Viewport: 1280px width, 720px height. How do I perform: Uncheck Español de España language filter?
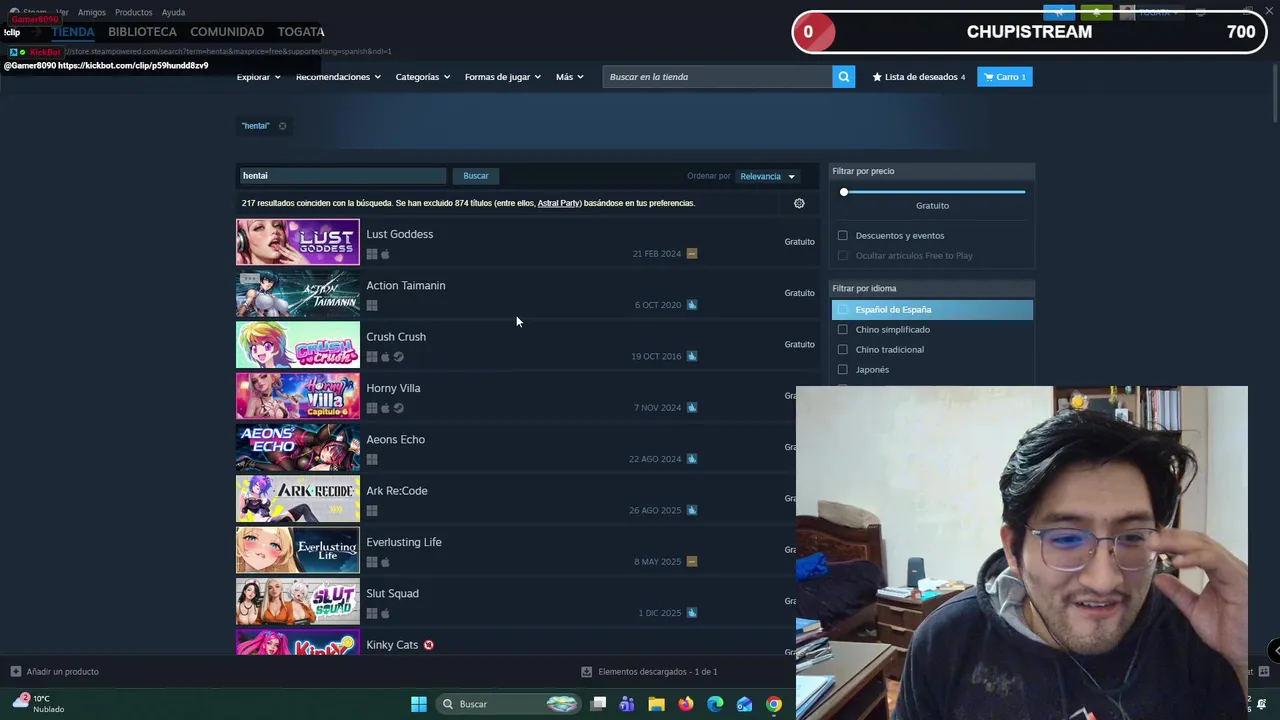843,310
